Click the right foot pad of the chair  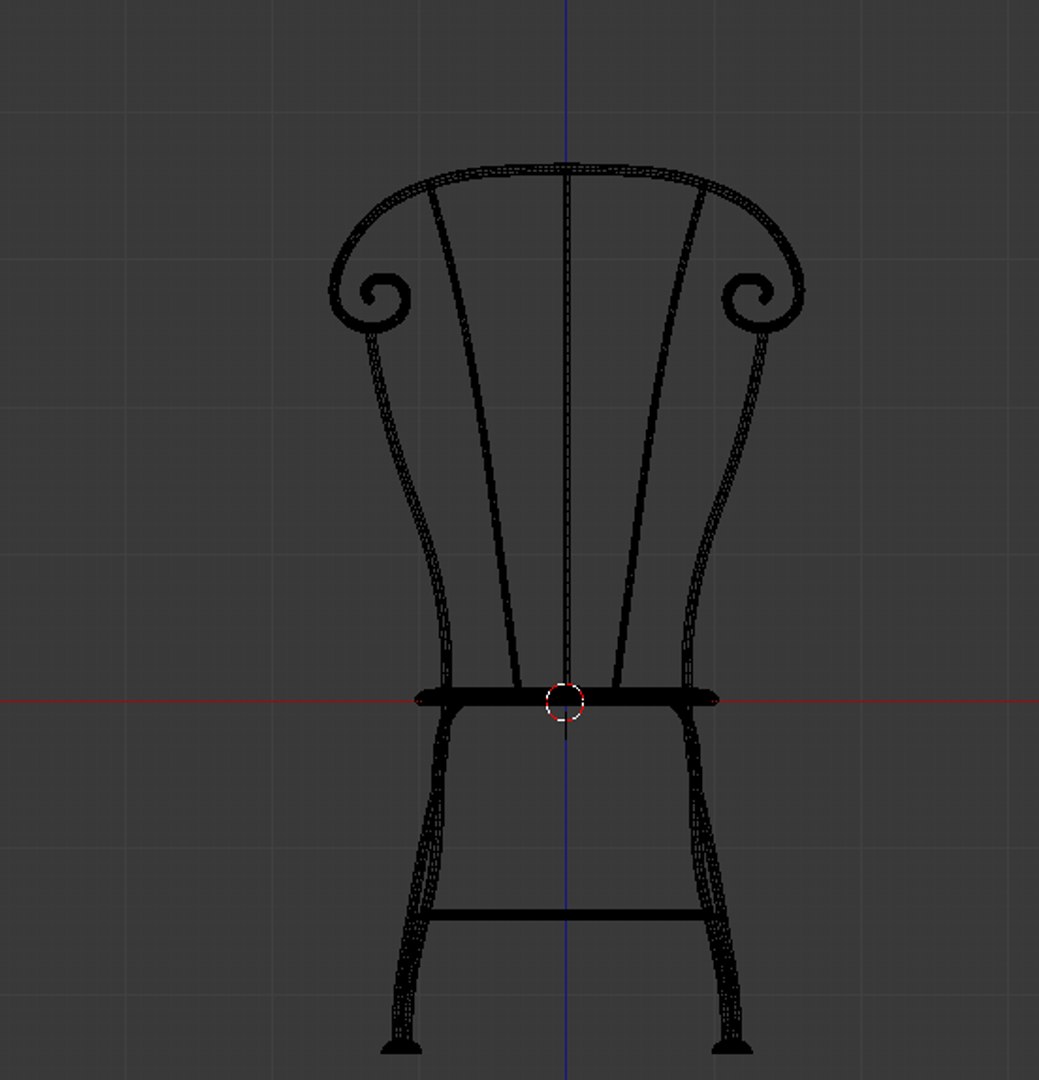(732, 1048)
